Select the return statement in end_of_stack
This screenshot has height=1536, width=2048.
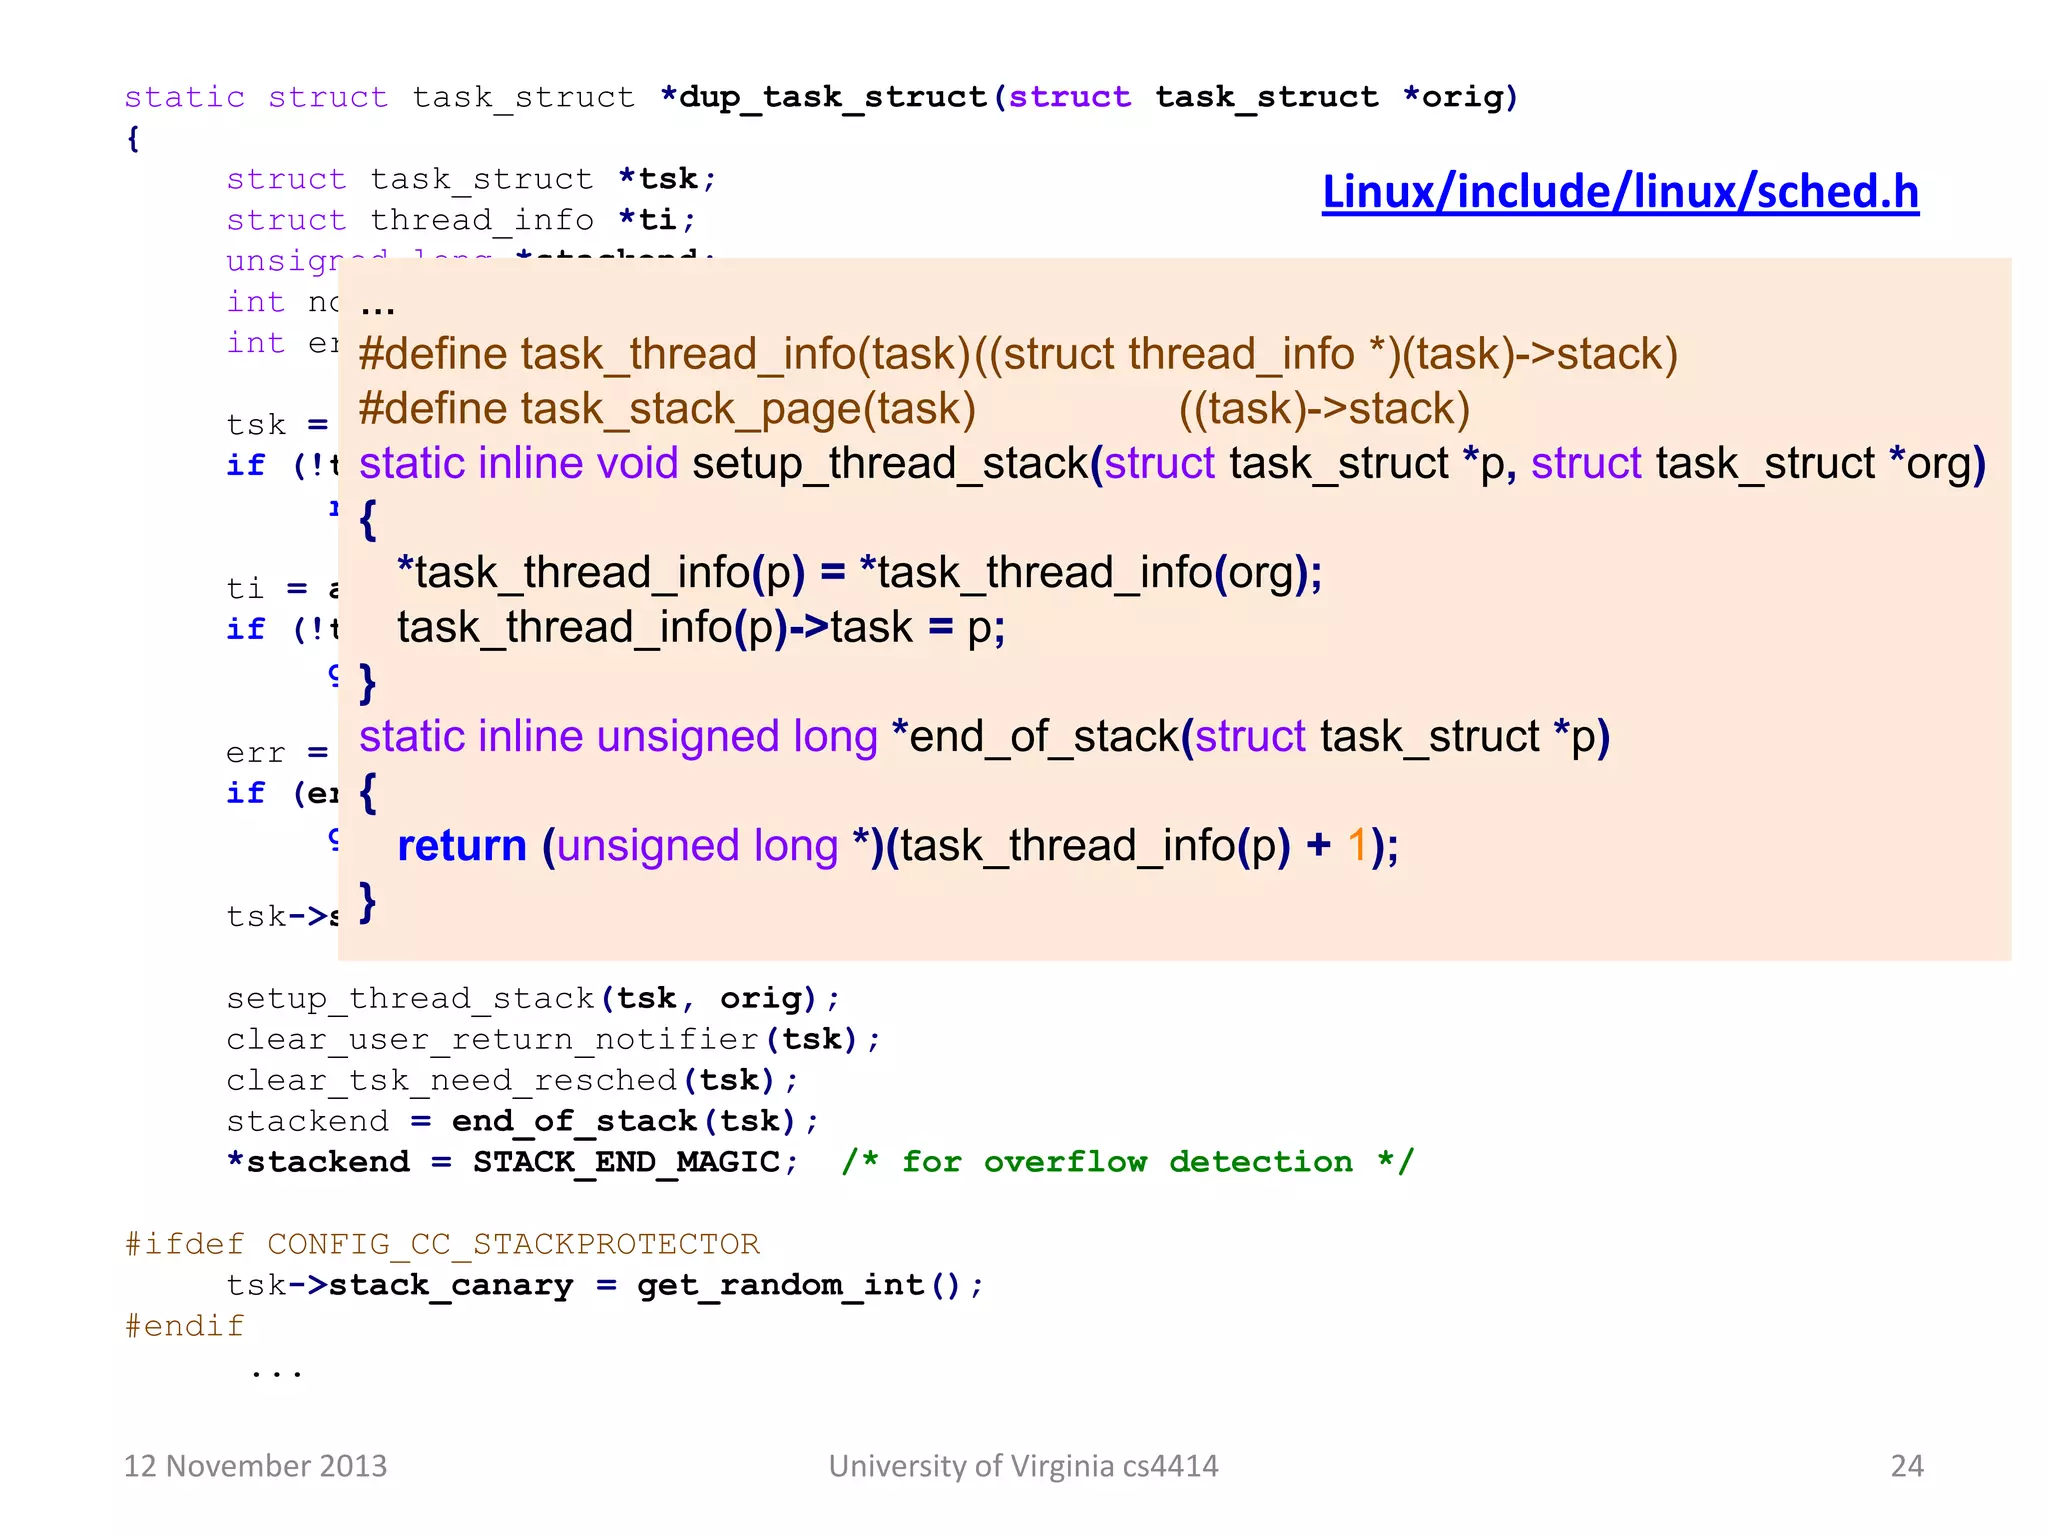pyautogui.click(x=898, y=846)
